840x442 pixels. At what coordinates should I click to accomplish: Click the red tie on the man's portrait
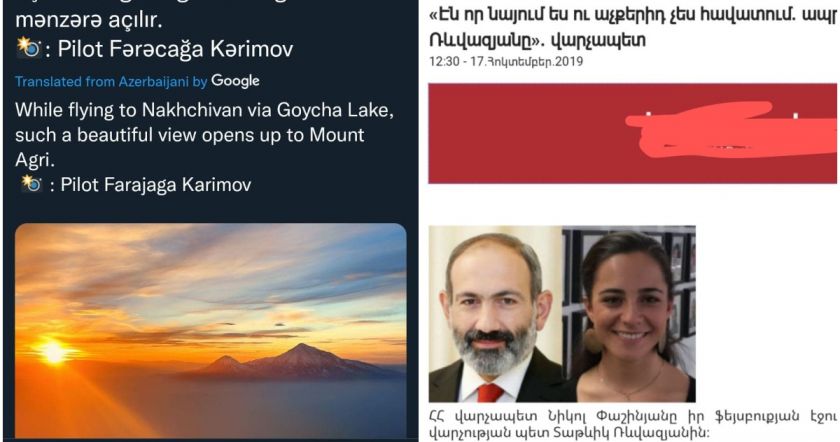489,393
